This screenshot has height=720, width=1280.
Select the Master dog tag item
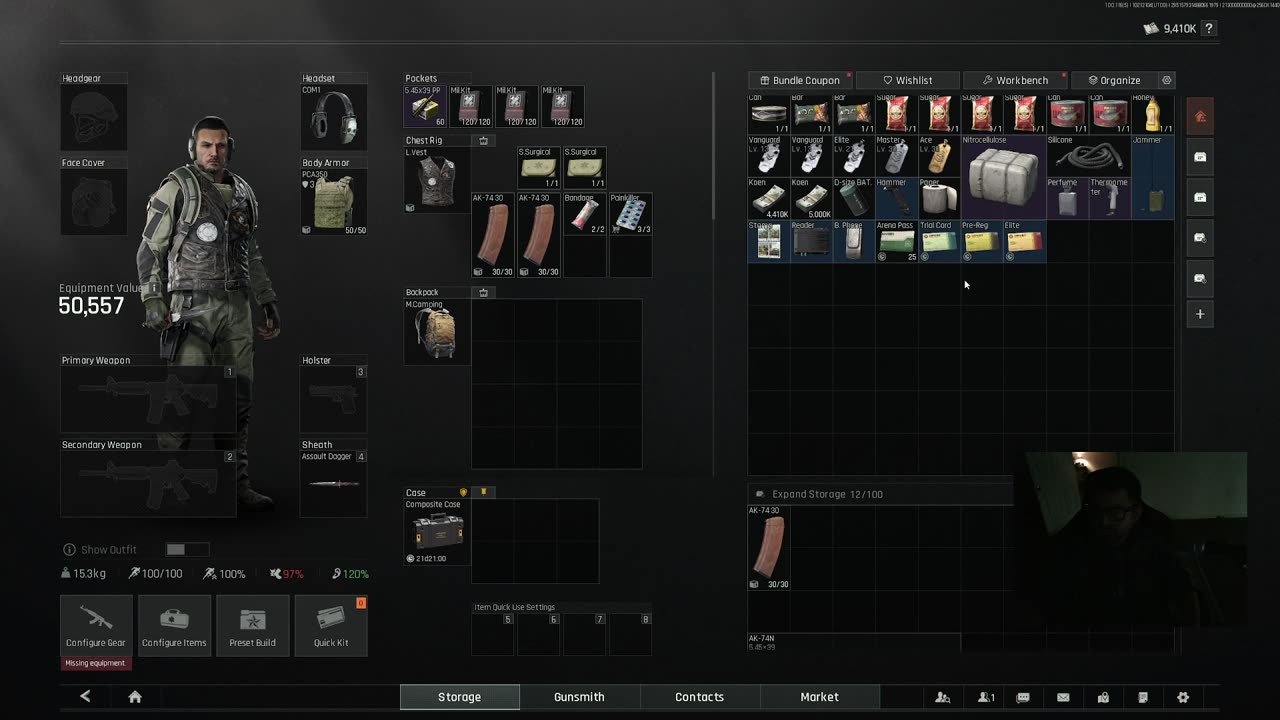tap(897, 156)
